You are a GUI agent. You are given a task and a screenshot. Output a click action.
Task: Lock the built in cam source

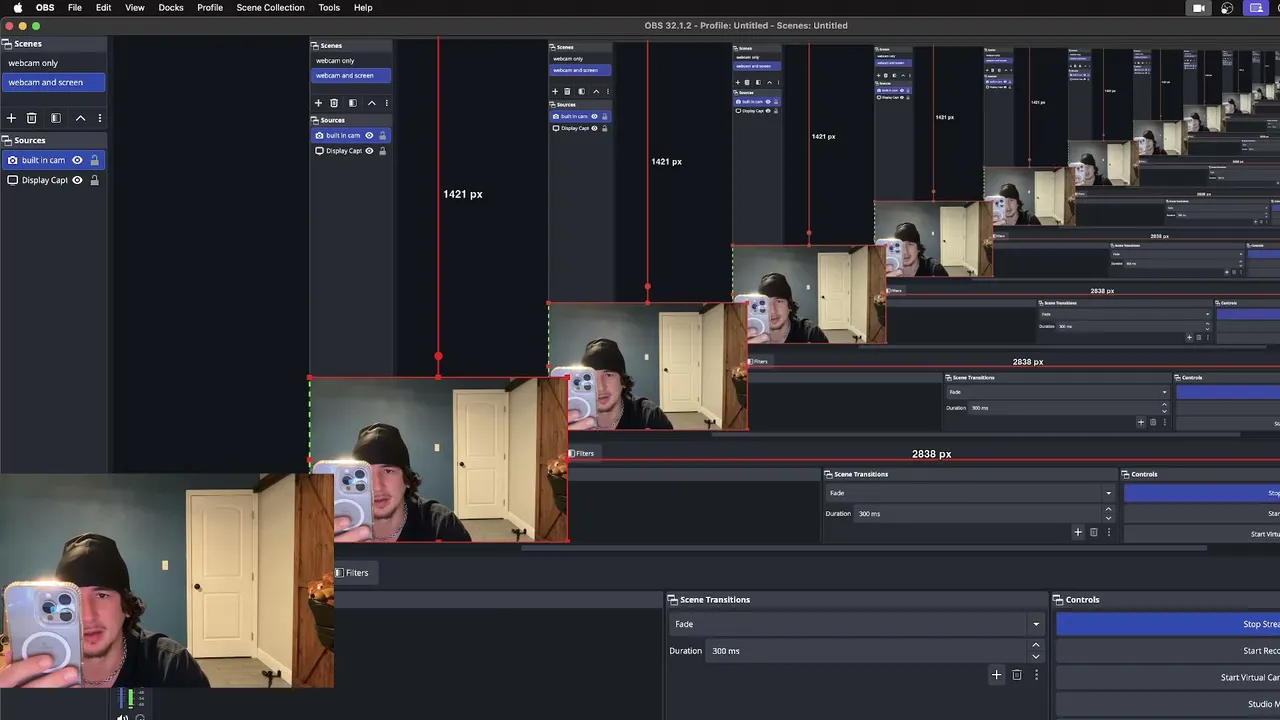point(94,160)
